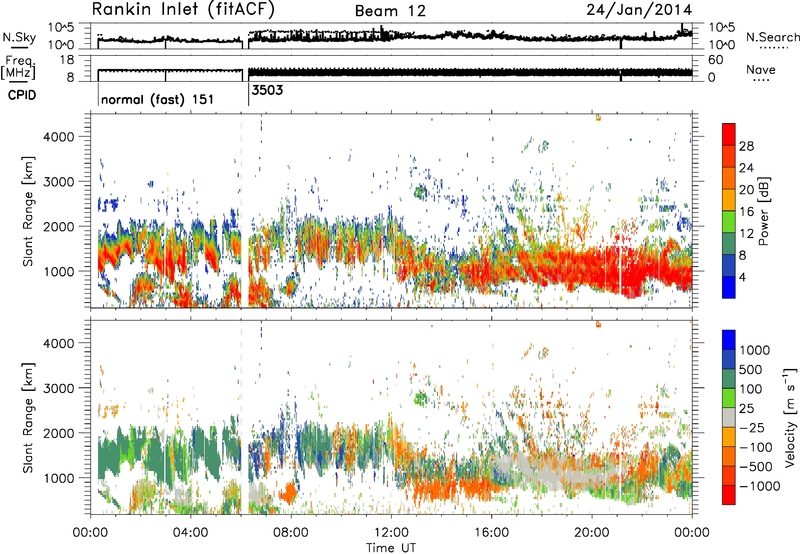
Task: Click the "4" tick on the Power color bar
Action: click(x=742, y=277)
